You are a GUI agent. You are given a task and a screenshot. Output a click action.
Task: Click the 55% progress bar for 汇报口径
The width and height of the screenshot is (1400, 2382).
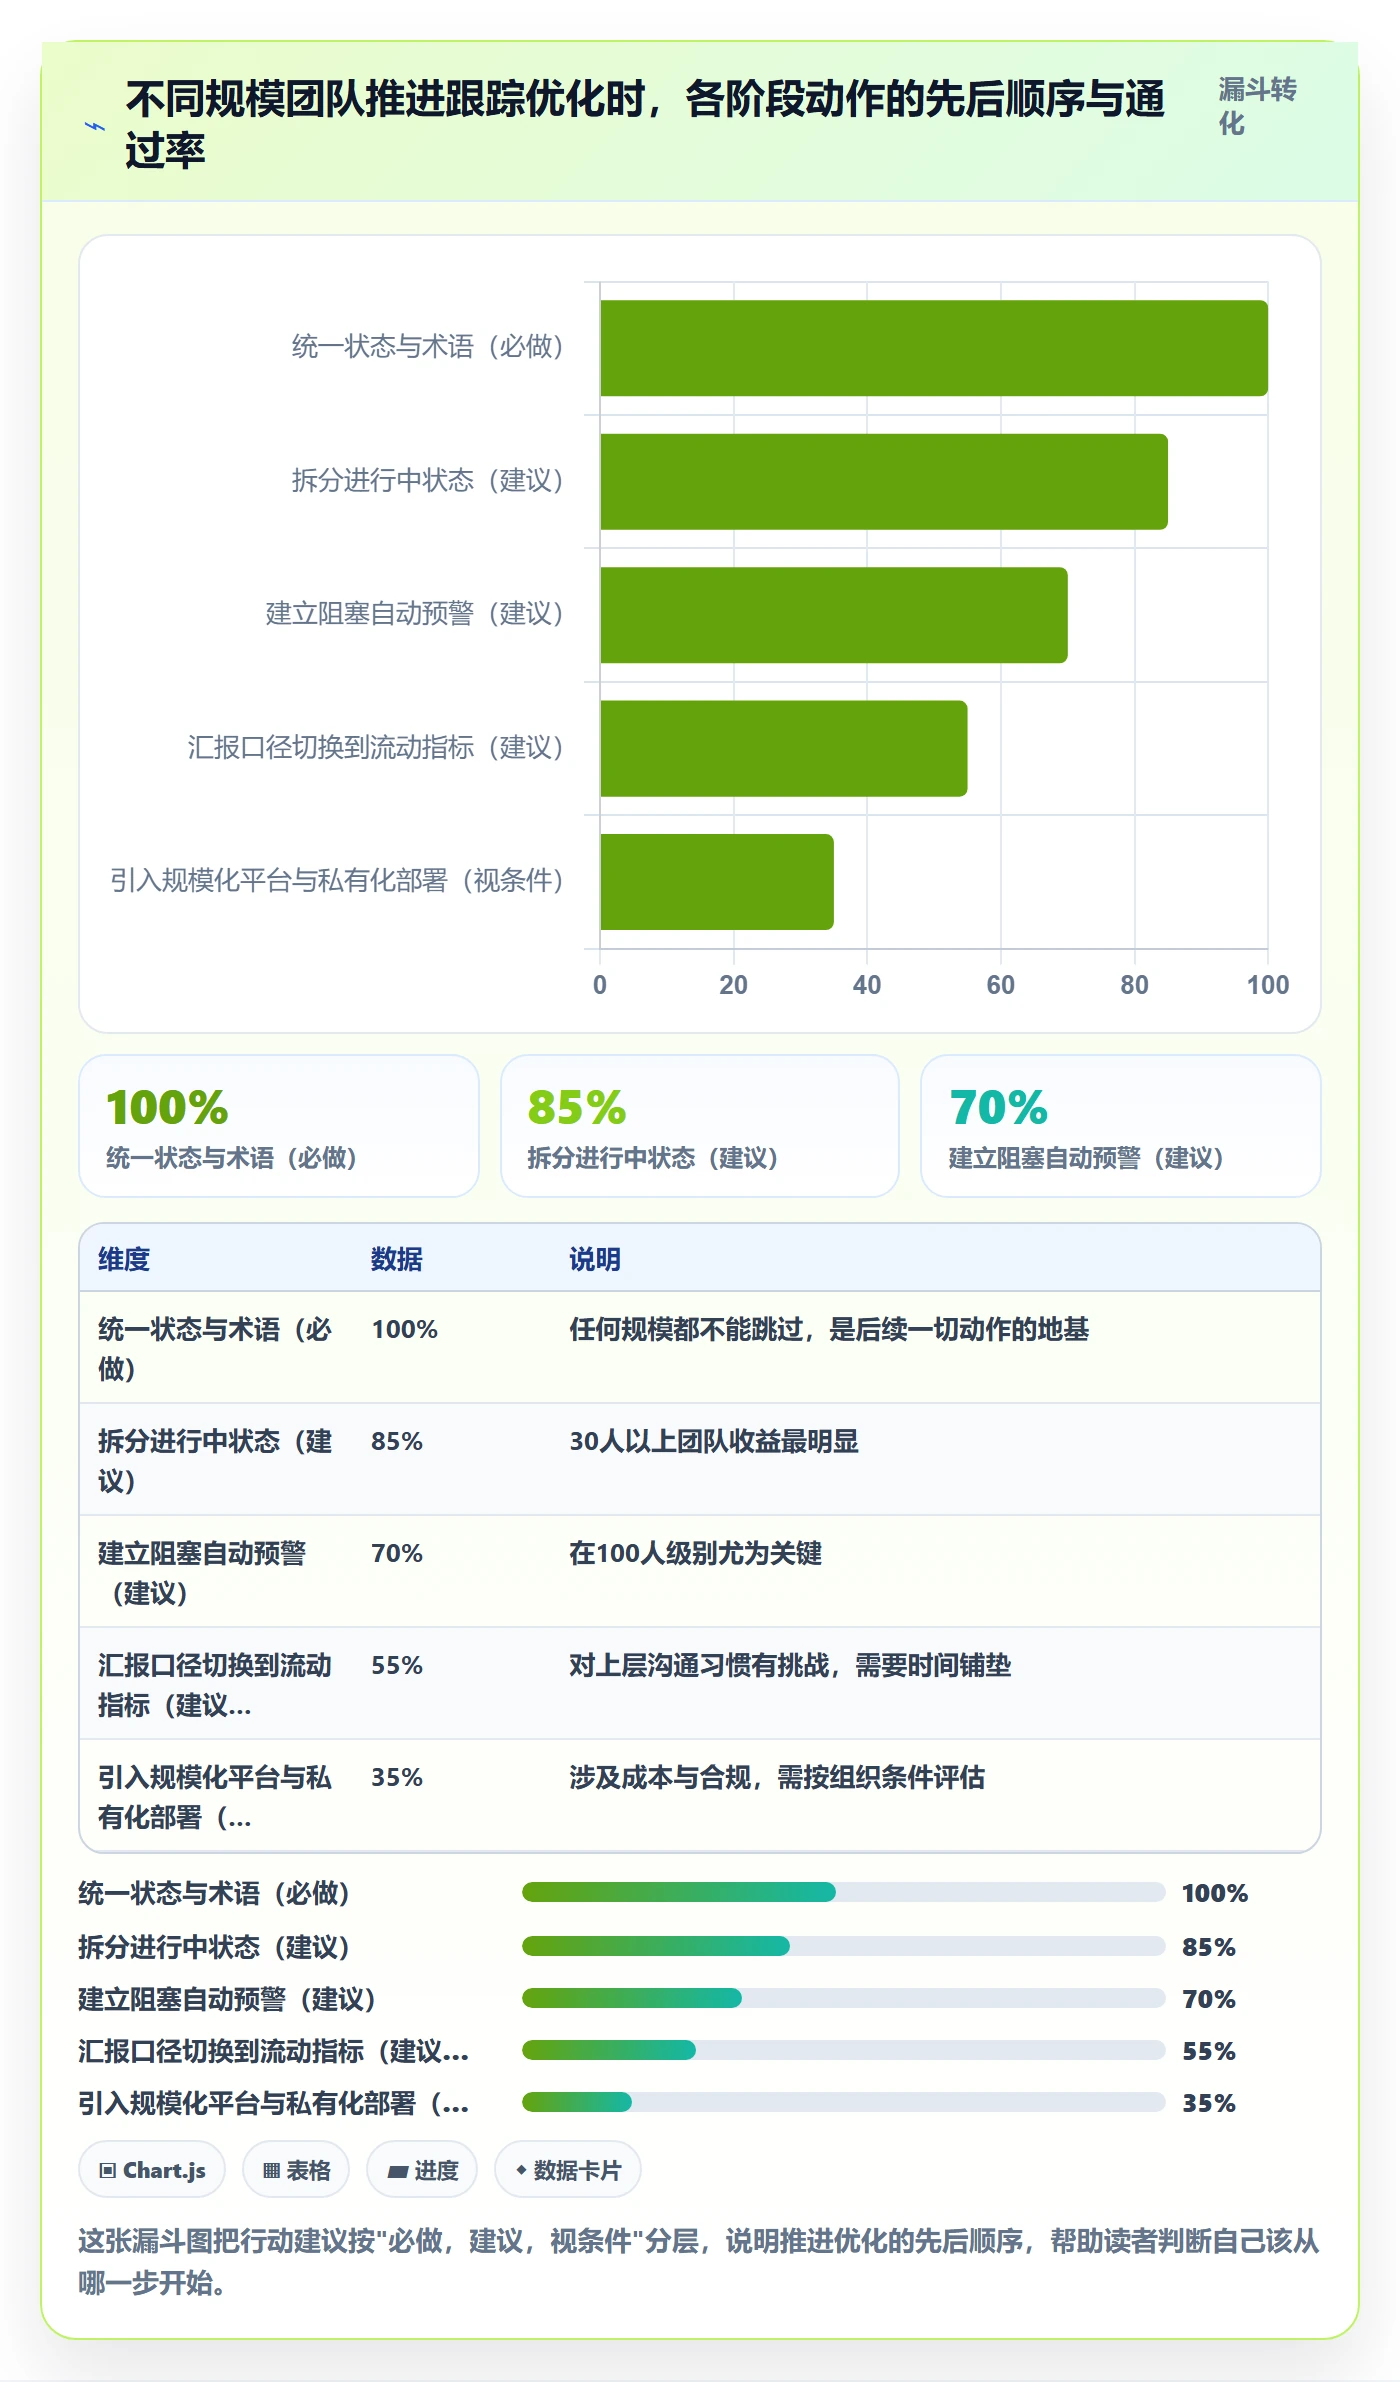point(843,2050)
